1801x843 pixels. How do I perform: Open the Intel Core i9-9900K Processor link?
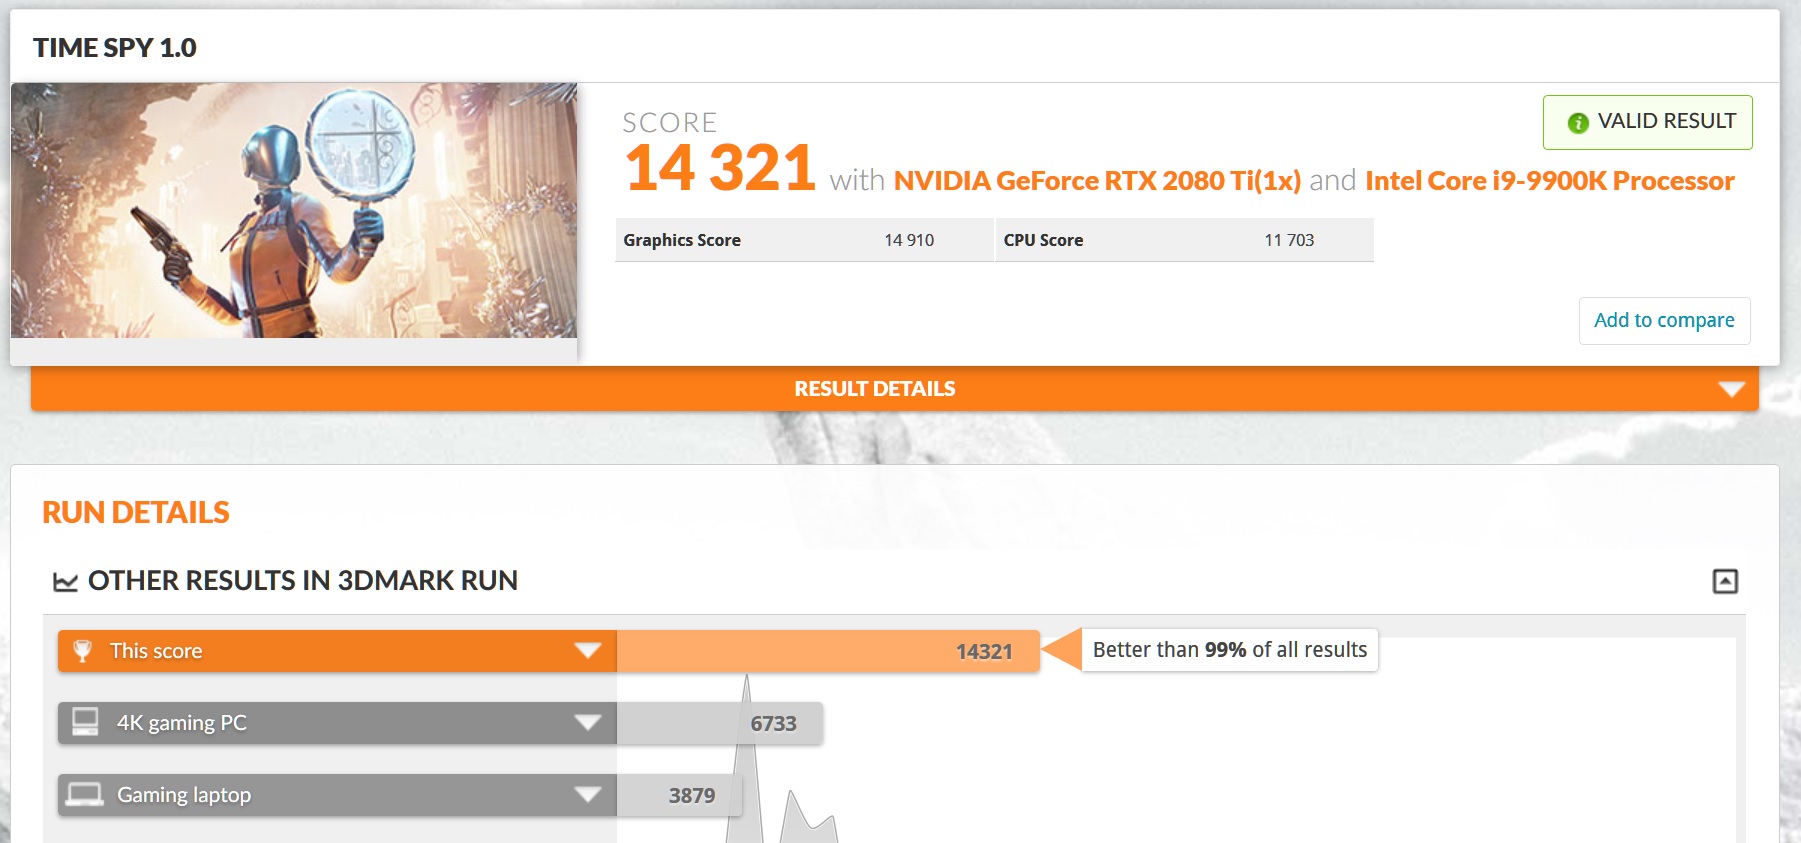tap(1549, 181)
